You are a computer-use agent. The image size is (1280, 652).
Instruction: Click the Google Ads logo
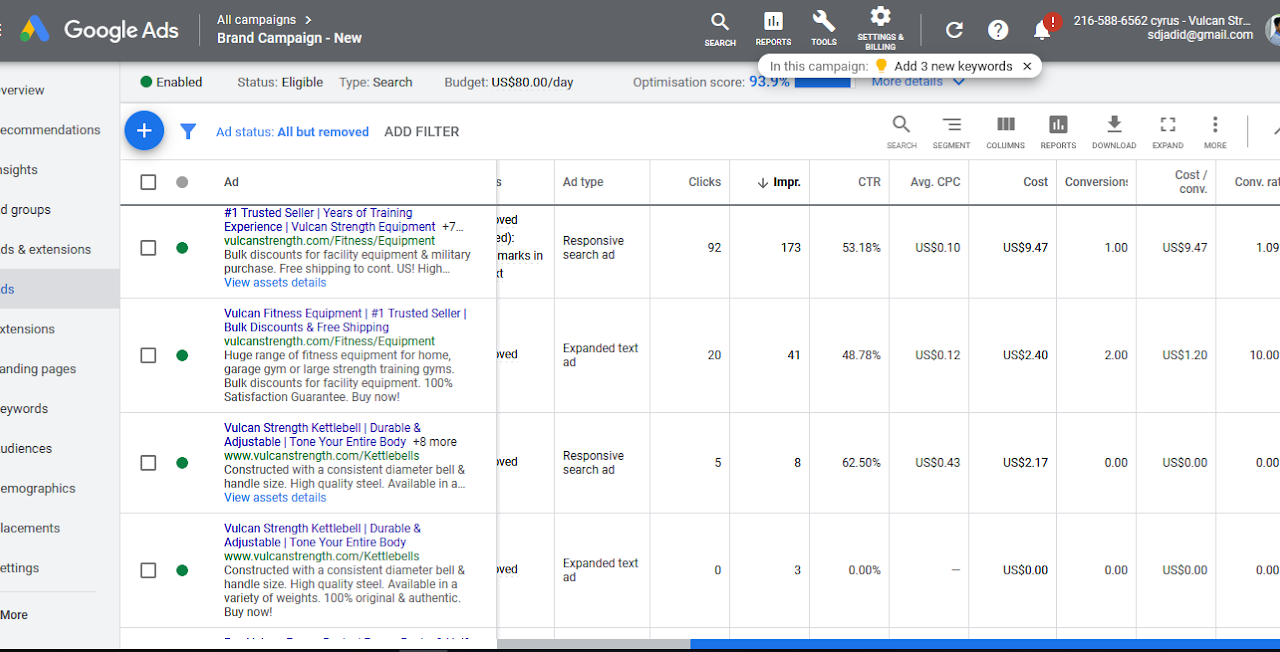click(x=98, y=29)
